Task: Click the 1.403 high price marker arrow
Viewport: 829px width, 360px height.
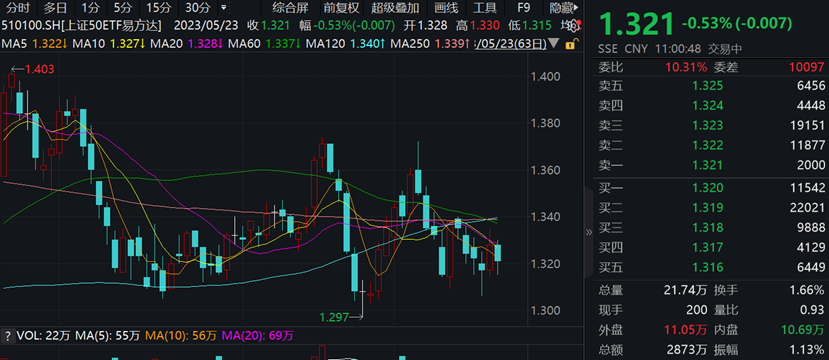Action: [x=18, y=69]
